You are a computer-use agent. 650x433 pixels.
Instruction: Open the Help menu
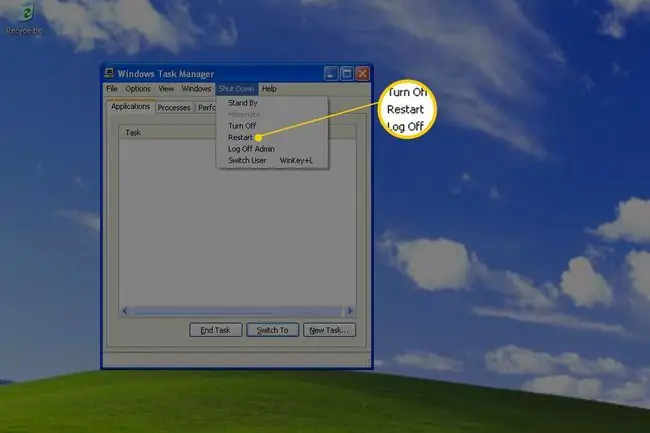[x=269, y=89]
